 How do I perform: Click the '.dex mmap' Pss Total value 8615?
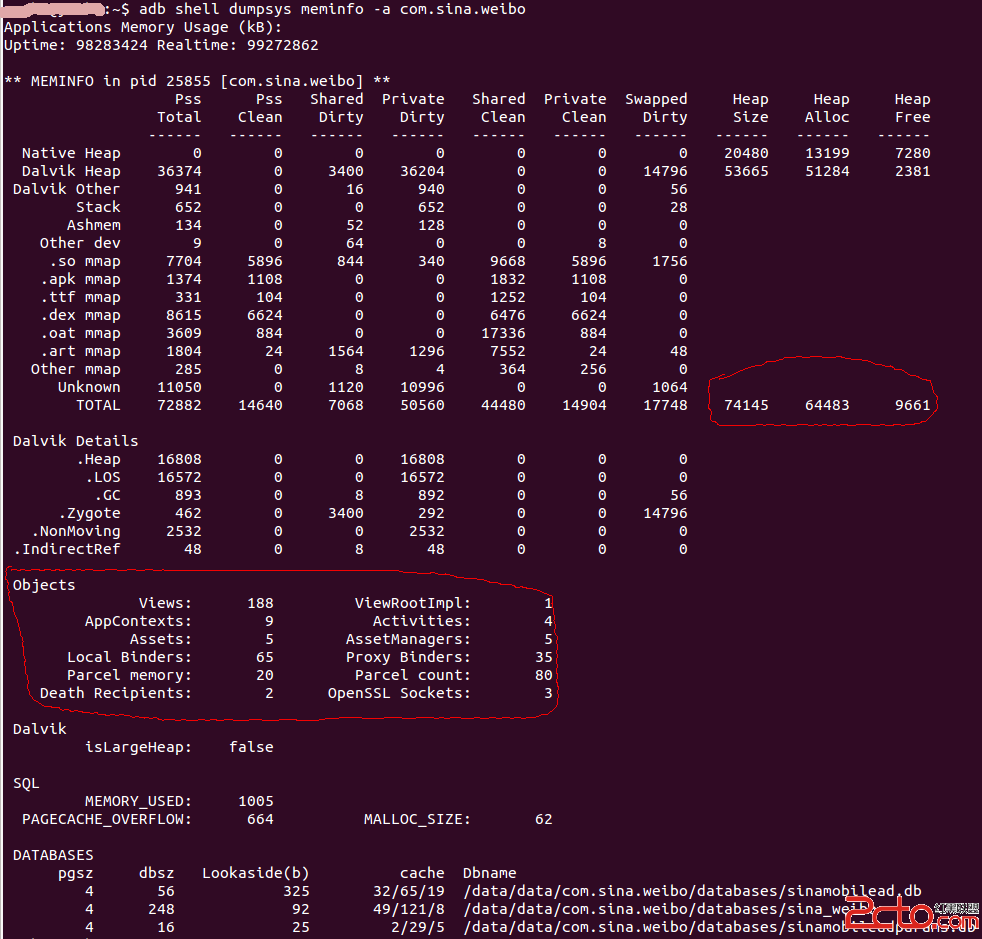pyautogui.click(x=183, y=316)
